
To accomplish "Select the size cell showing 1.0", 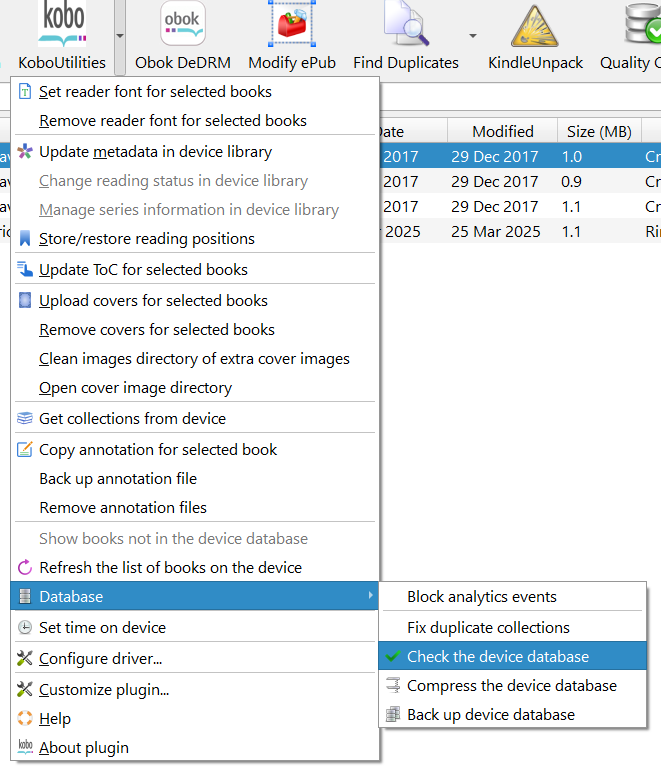I will [x=599, y=157].
